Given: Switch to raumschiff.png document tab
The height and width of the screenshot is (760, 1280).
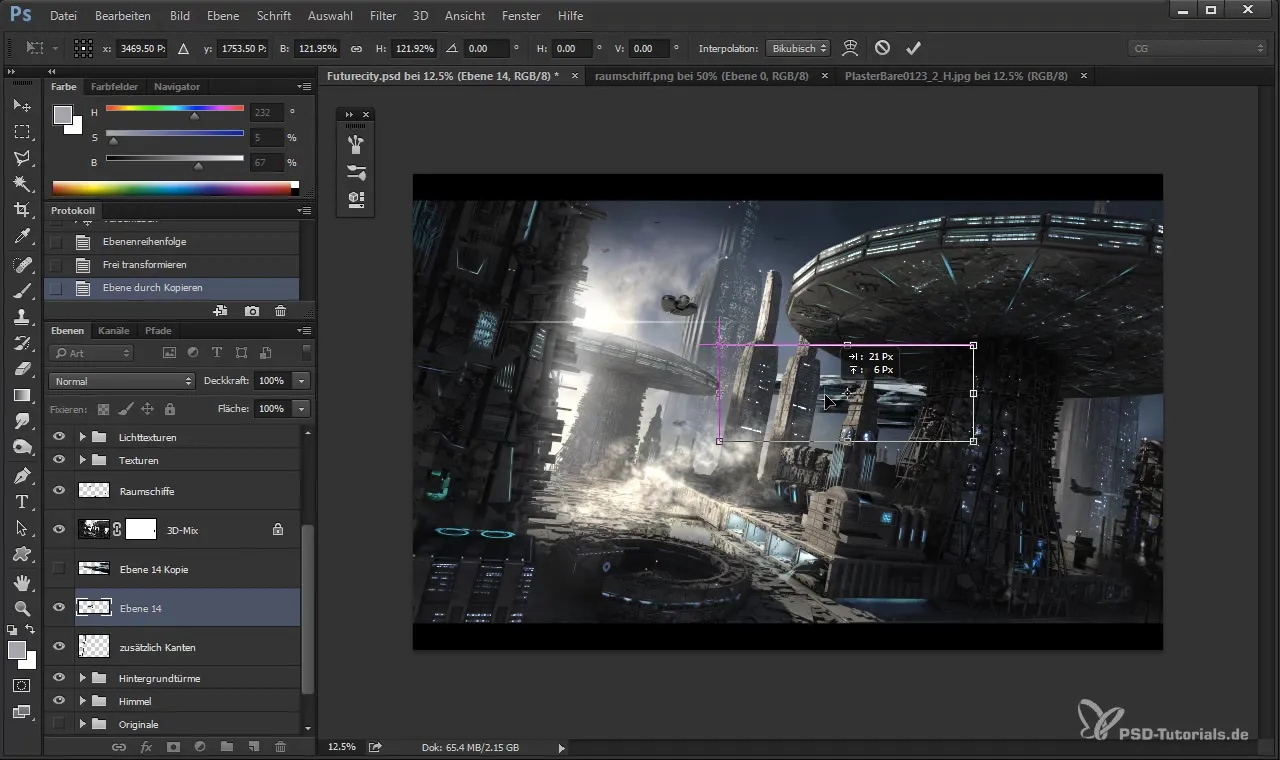Looking at the screenshot, I should click(x=702, y=76).
